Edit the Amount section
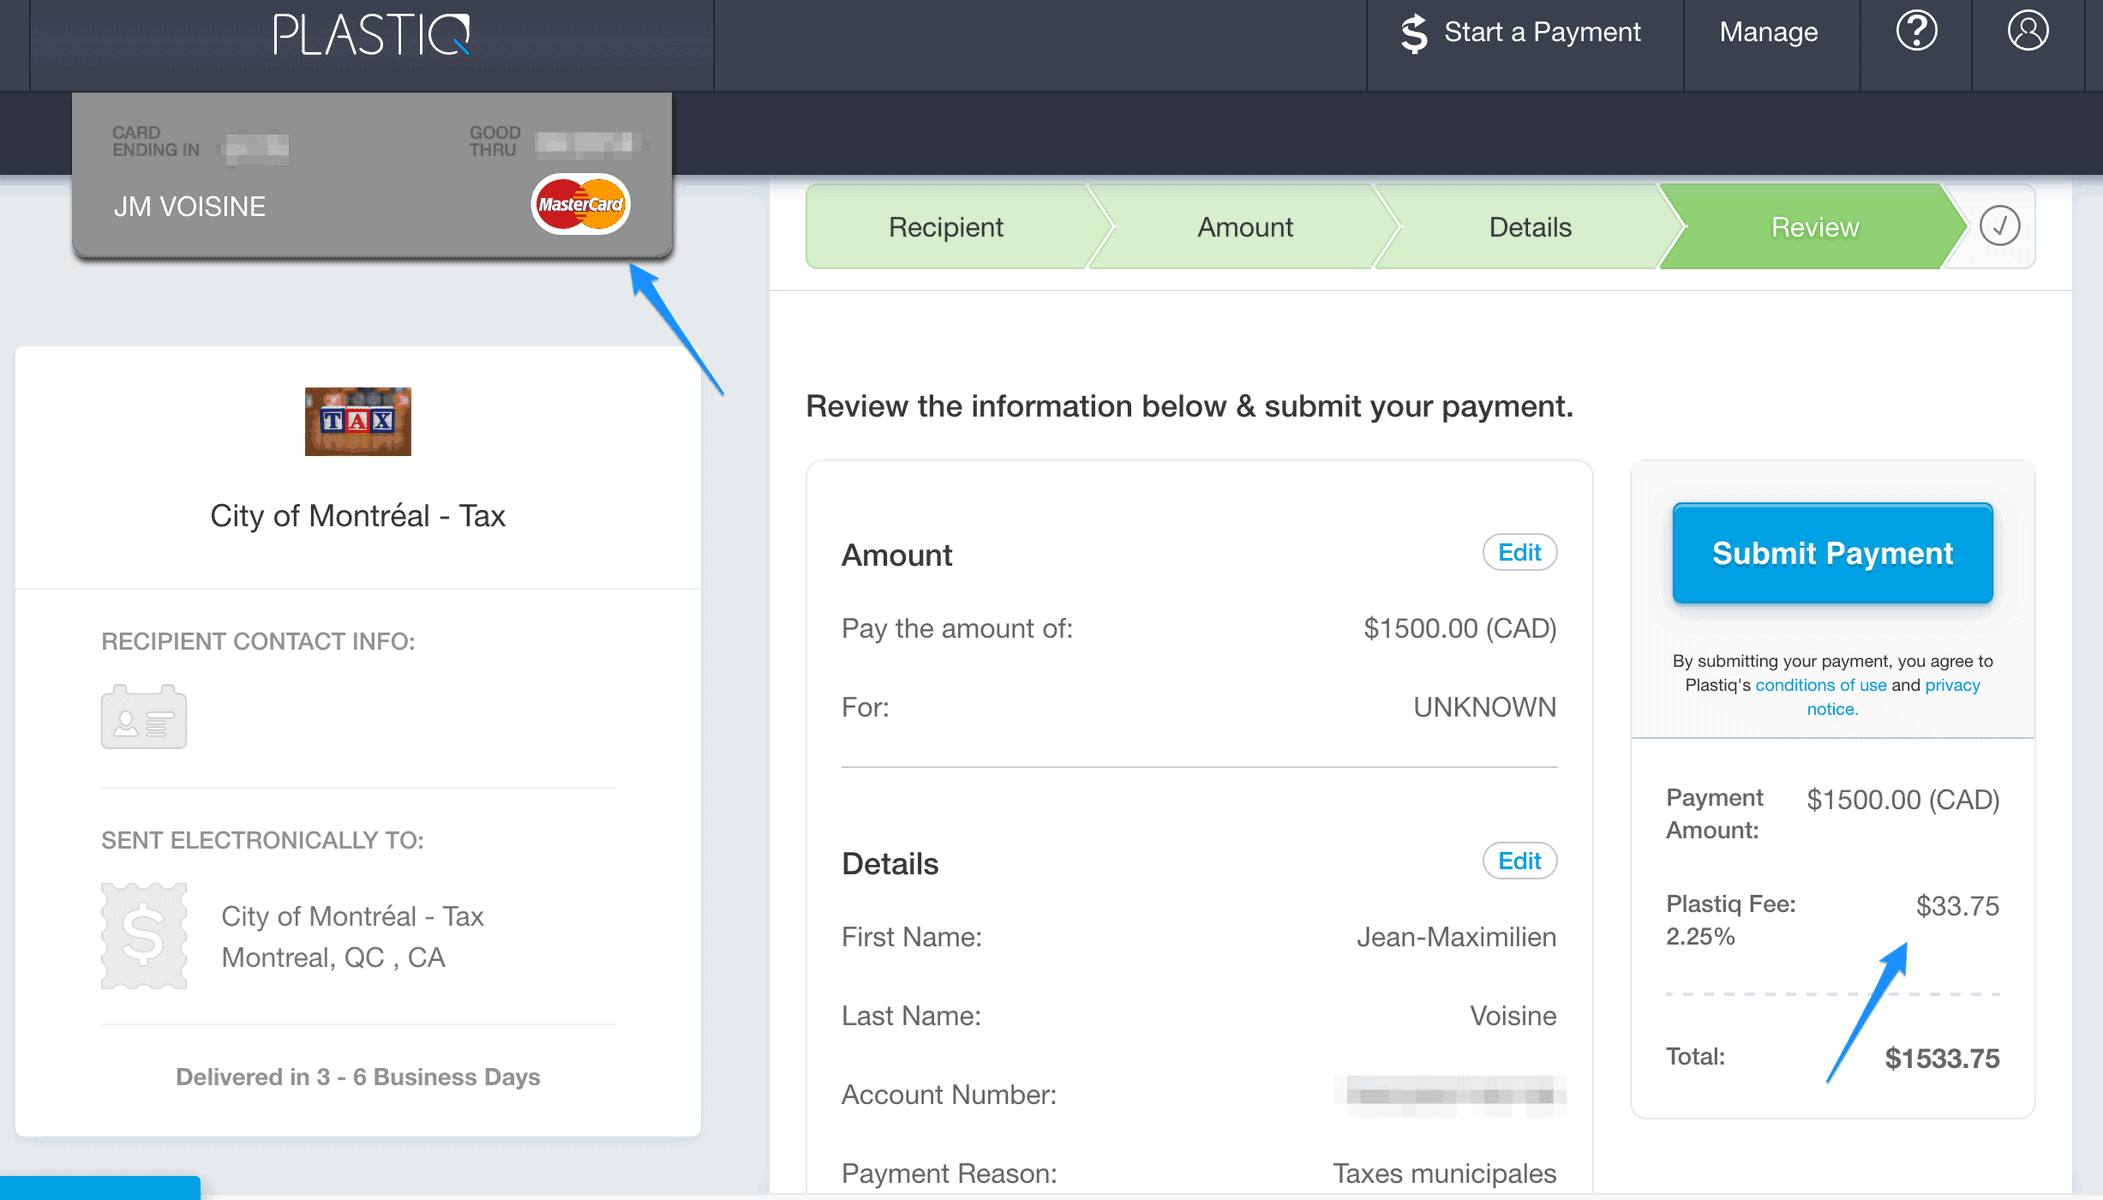The width and height of the screenshot is (2103, 1200). tap(1518, 552)
